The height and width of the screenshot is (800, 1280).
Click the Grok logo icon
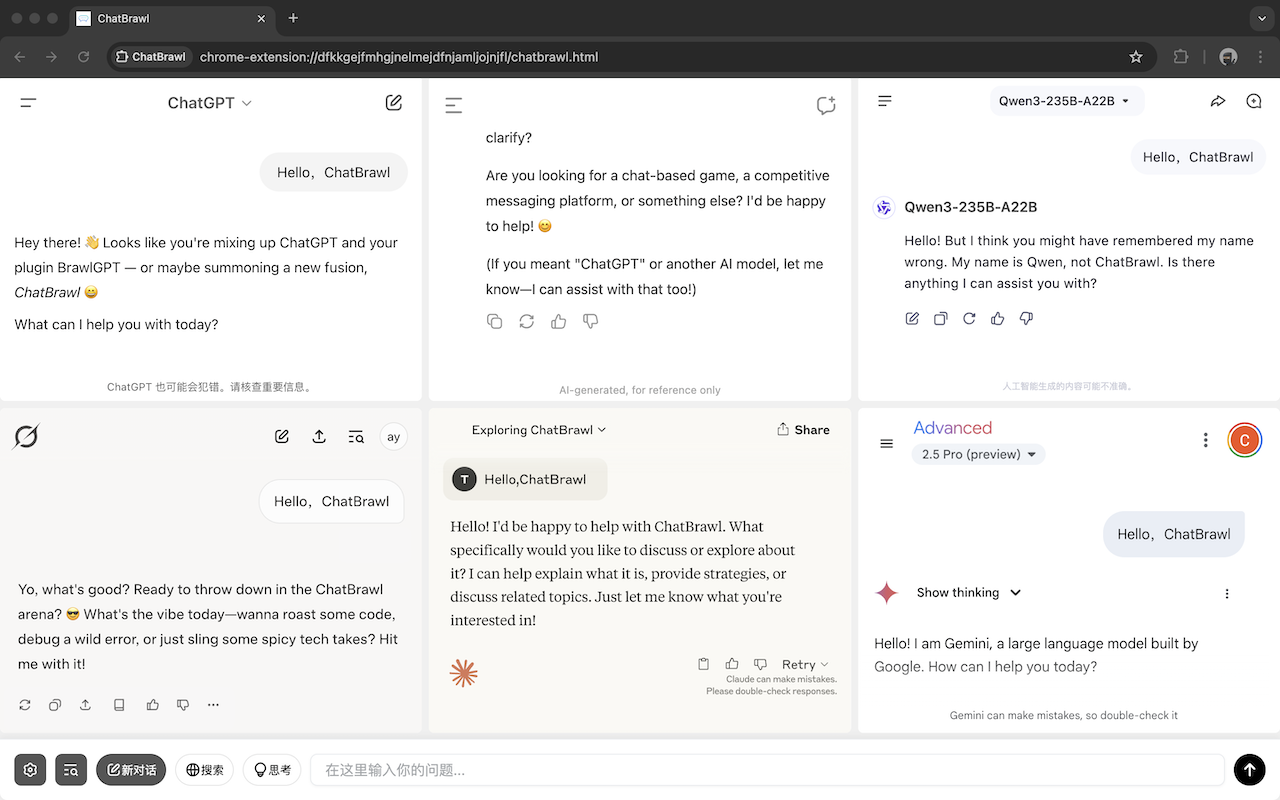pos(26,437)
